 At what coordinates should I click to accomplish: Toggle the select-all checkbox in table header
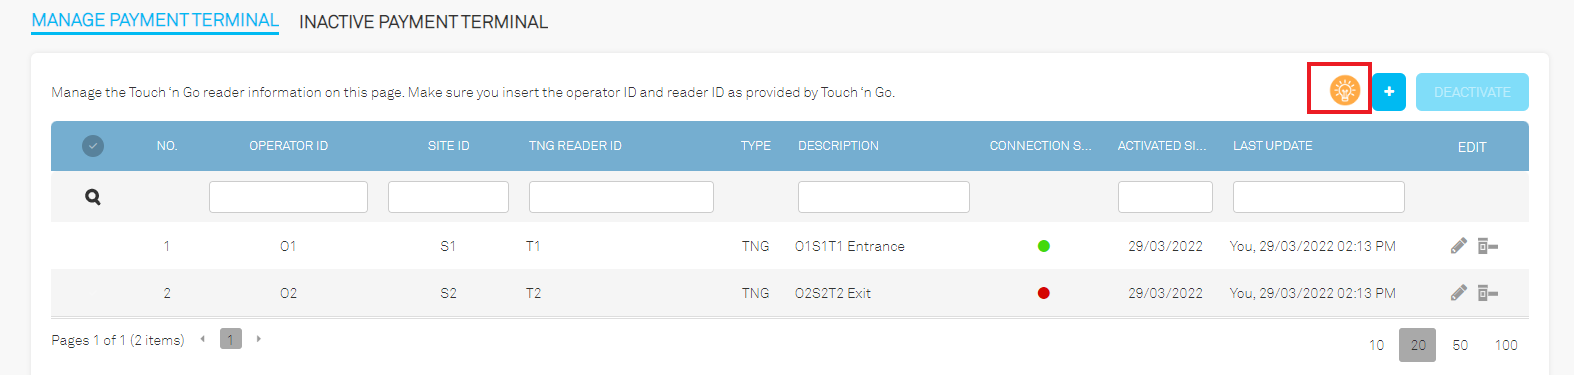[92, 146]
